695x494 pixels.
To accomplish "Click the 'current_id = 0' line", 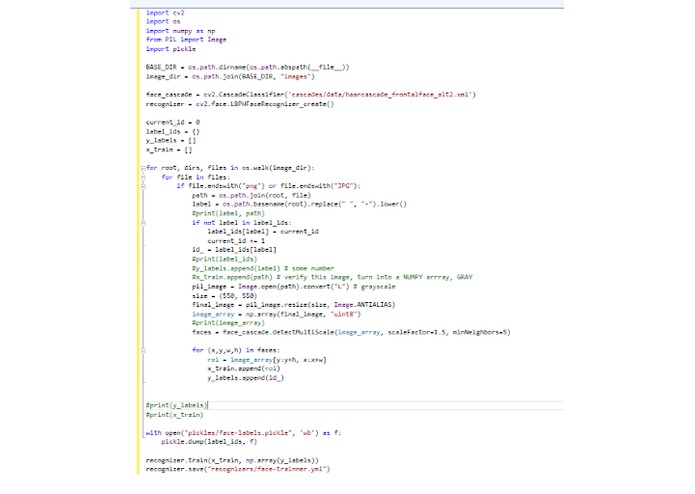I will click(x=173, y=122).
